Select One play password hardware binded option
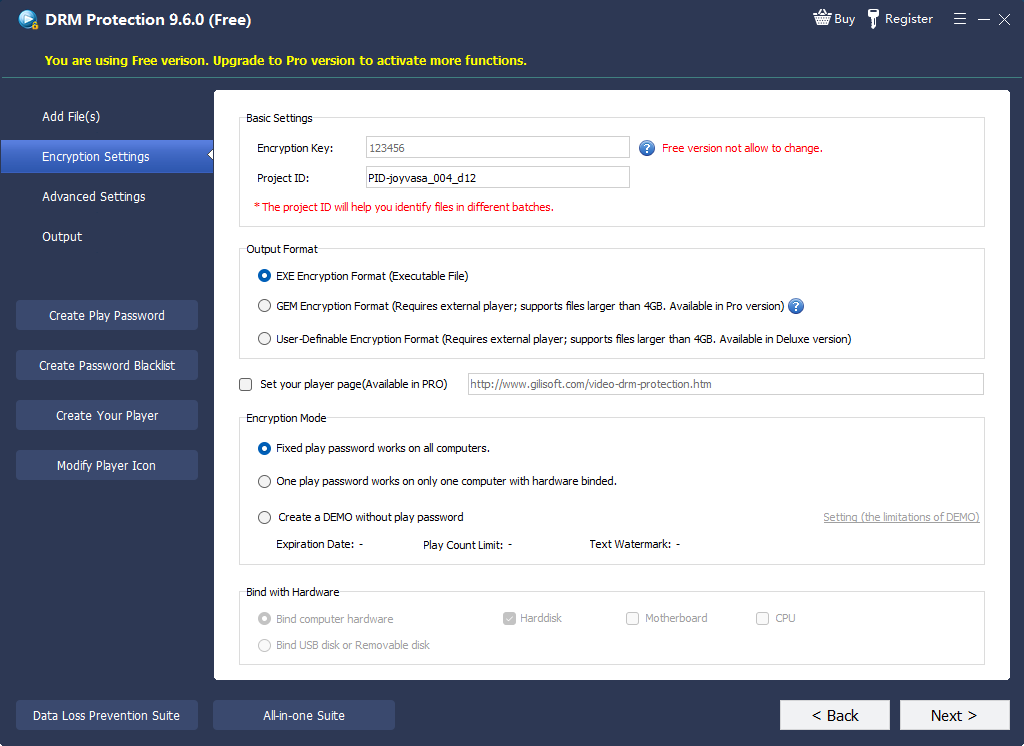This screenshot has height=746, width=1024. (x=264, y=481)
